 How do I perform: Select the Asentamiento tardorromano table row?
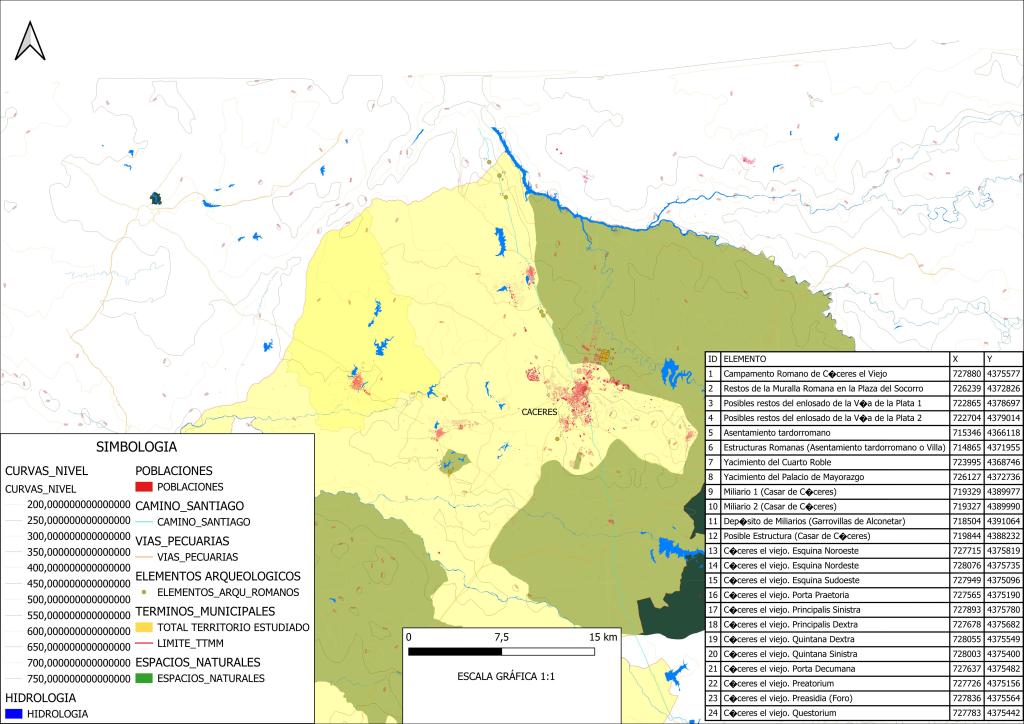point(791,432)
